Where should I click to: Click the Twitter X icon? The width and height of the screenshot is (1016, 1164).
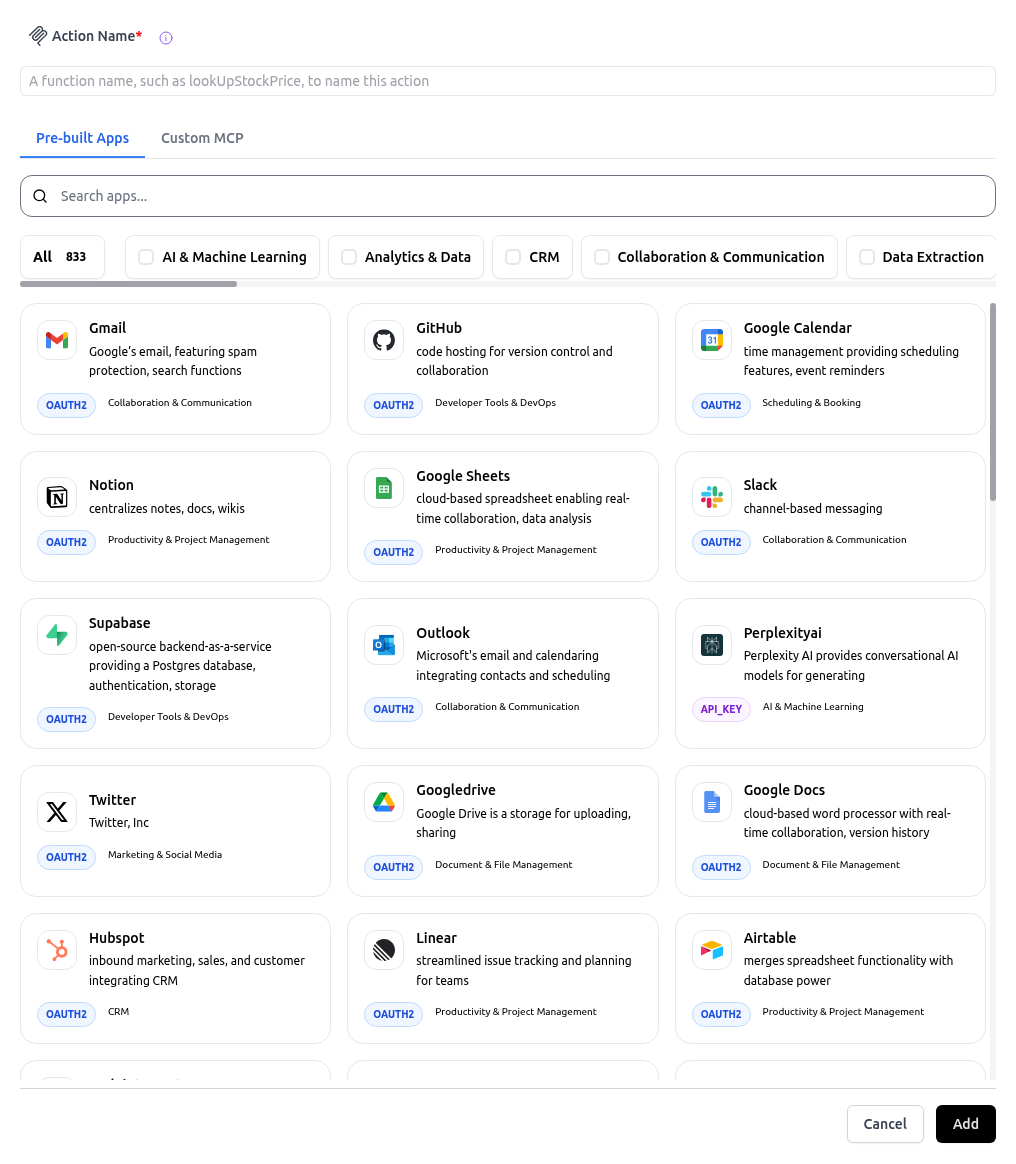point(57,812)
